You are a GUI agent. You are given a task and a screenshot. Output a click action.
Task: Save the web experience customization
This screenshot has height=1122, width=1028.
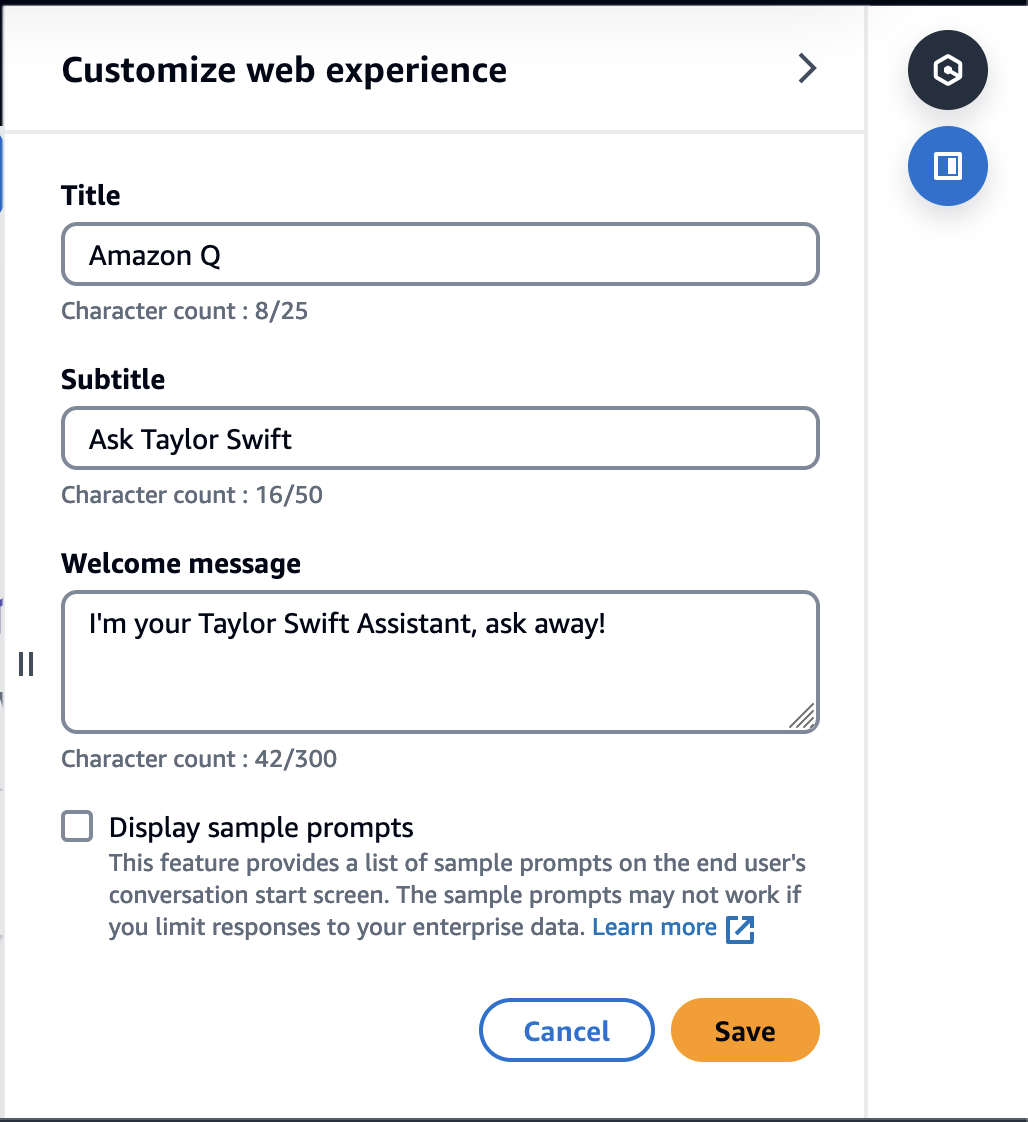[745, 1030]
